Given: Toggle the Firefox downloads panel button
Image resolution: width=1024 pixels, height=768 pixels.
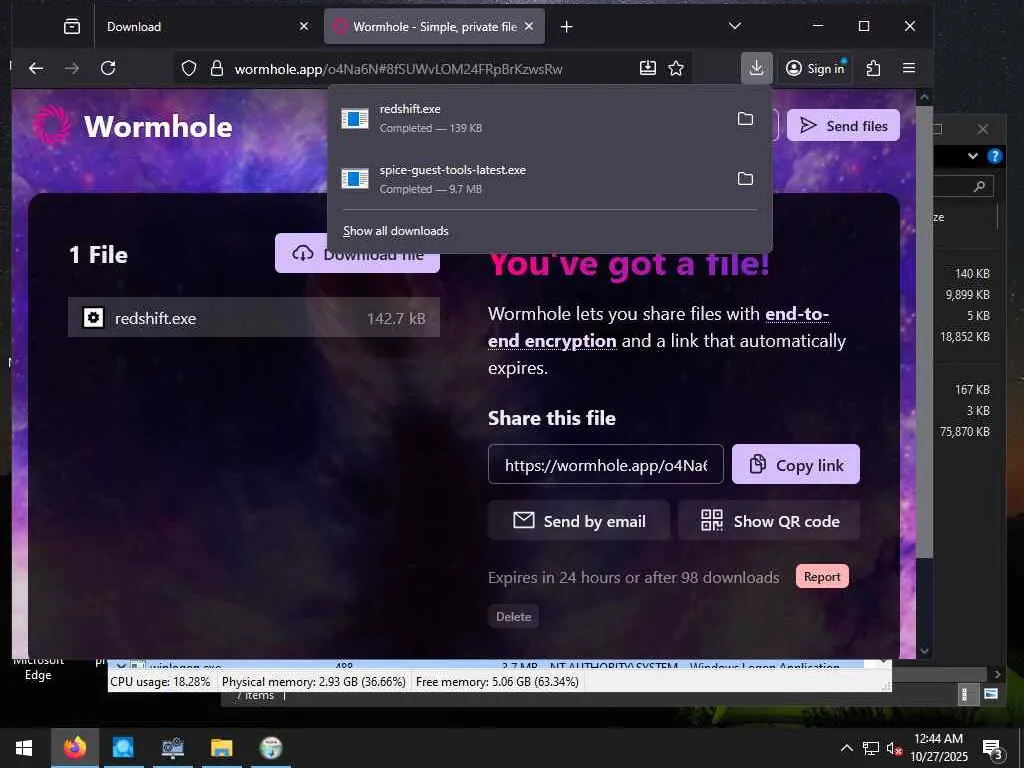Looking at the screenshot, I should (x=756, y=68).
